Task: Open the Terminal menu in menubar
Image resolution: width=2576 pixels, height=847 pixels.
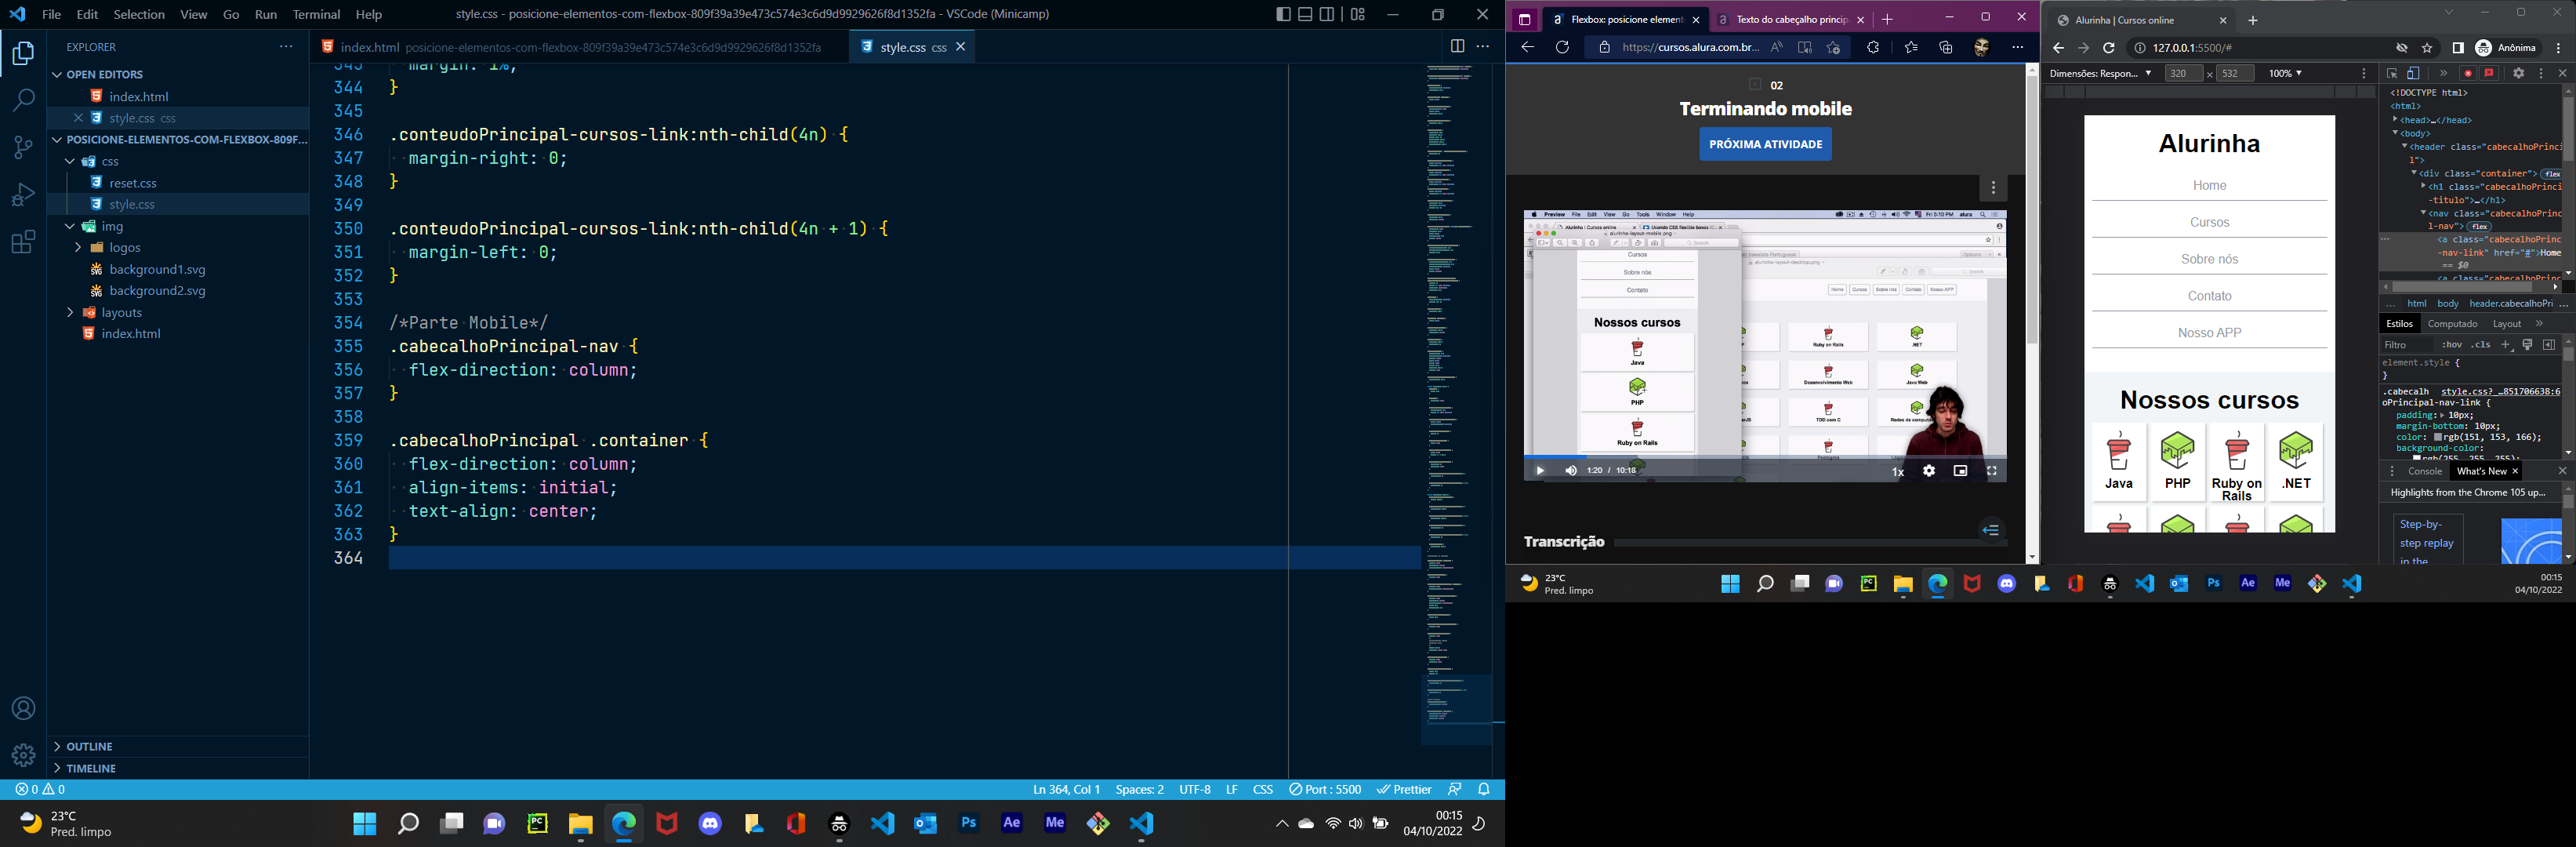Action: point(317,13)
